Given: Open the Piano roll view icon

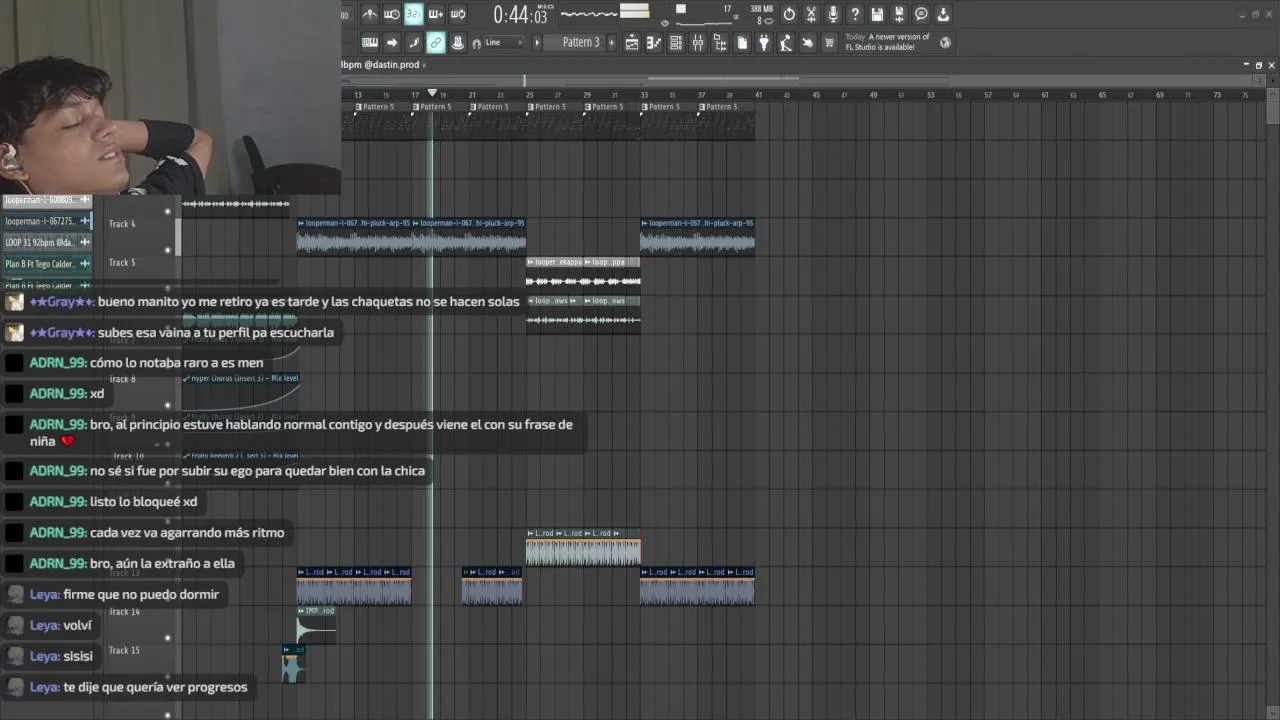Looking at the screenshot, I should [654, 42].
